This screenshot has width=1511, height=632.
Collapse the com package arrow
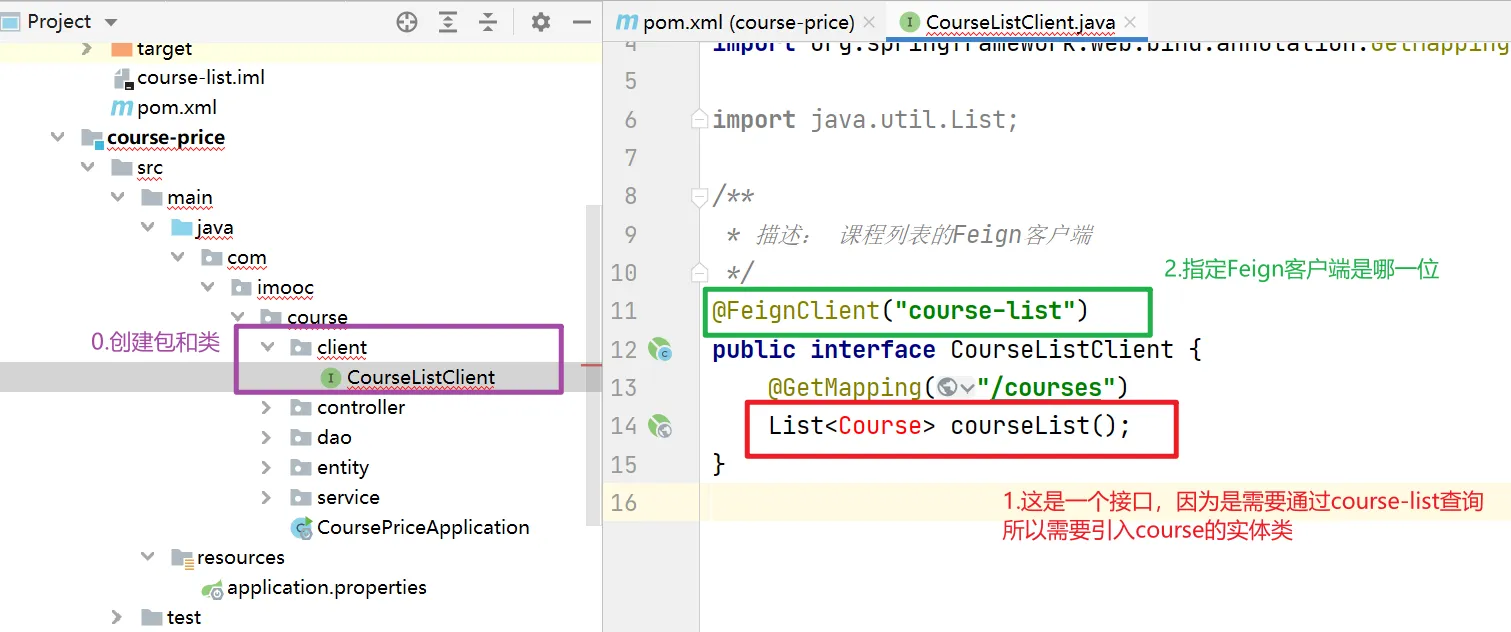(178, 257)
